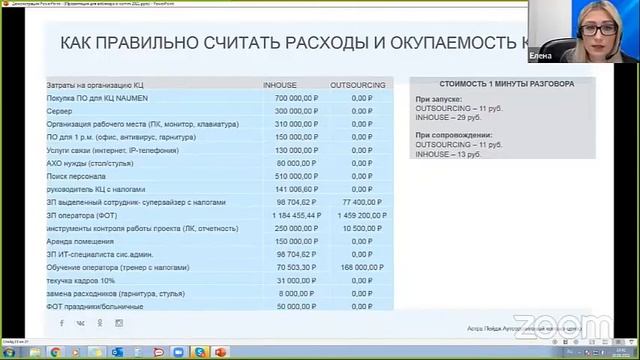Click the OUTSOURCING column header
The height and width of the screenshot is (360, 640).
point(358,85)
